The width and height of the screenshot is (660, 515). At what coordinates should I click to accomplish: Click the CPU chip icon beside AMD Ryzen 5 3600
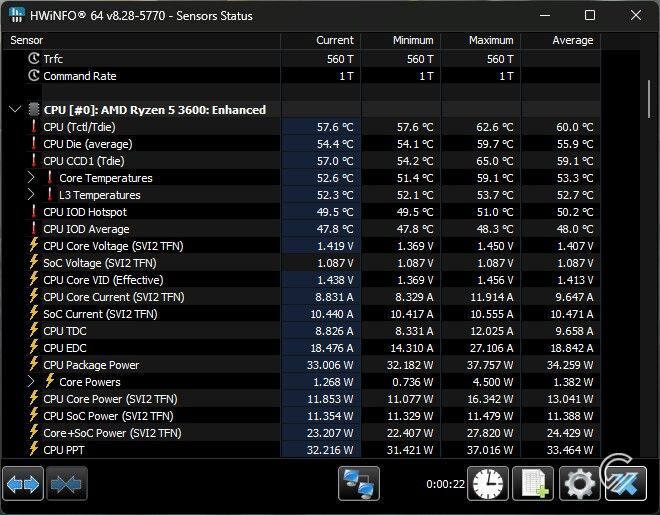(x=34, y=110)
